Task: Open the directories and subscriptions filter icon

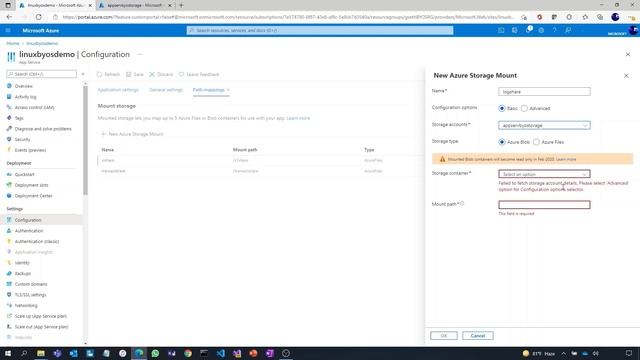Action: point(514,30)
